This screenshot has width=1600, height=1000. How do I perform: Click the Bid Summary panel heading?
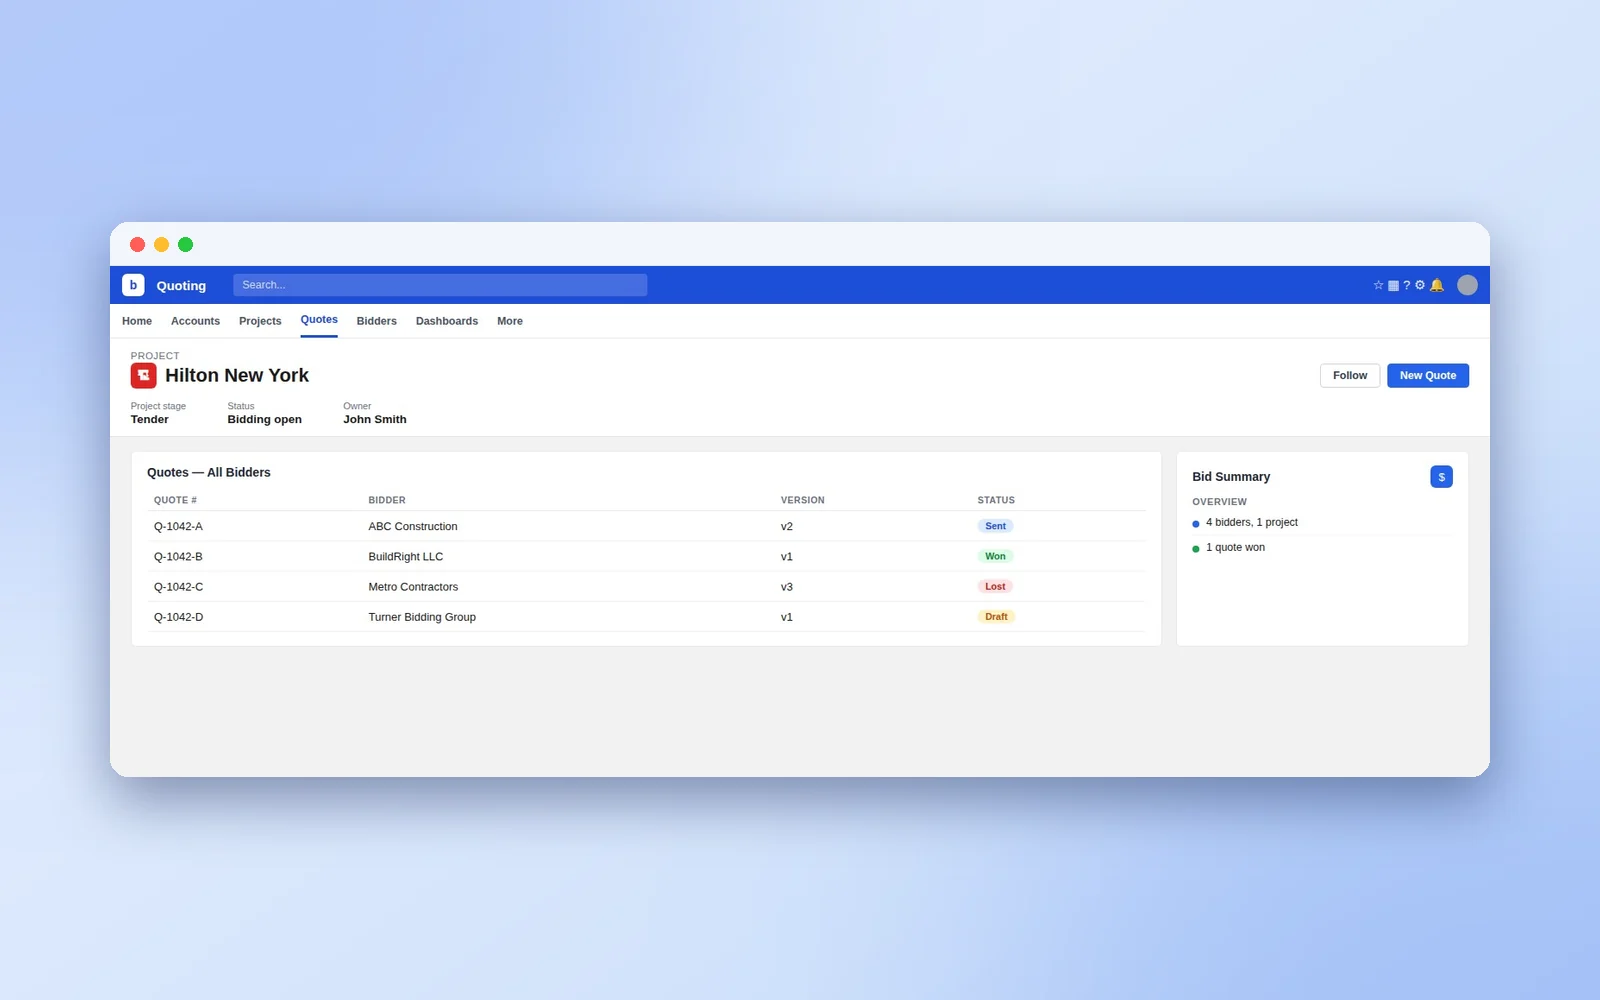coord(1231,477)
